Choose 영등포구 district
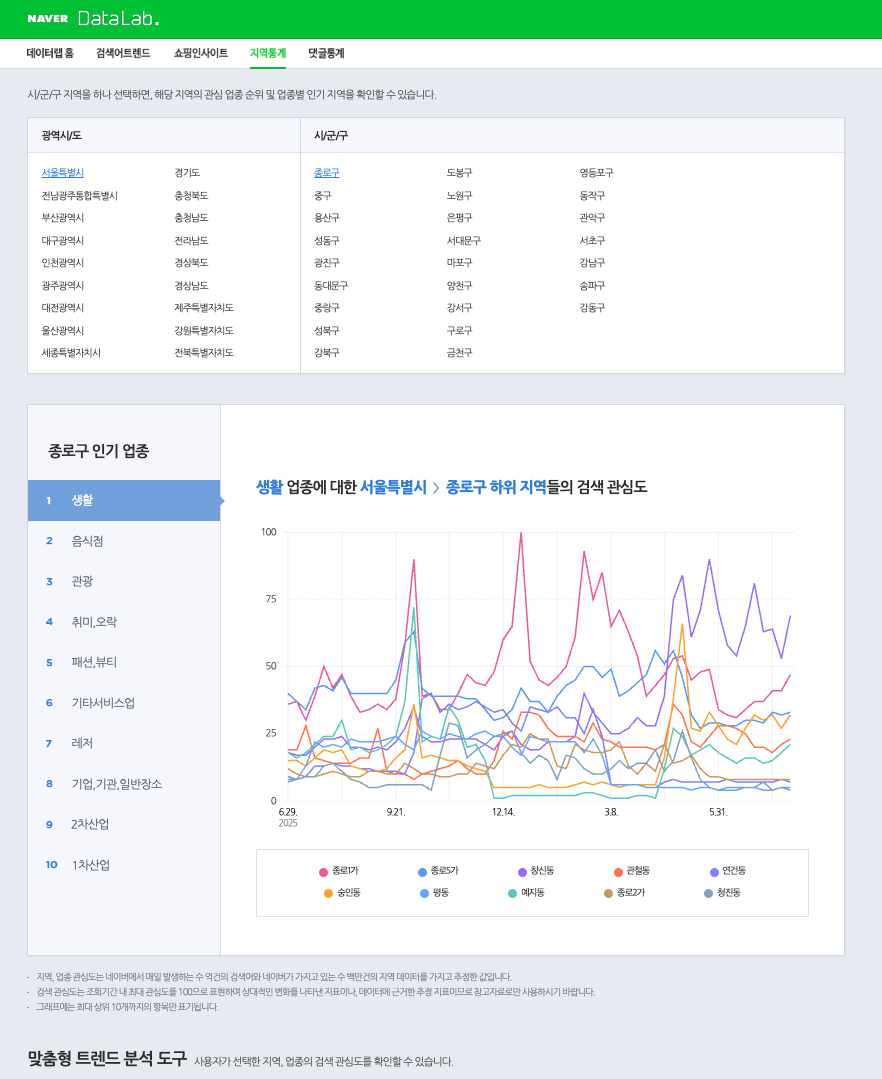882x1079 pixels. [x=596, y=173]
